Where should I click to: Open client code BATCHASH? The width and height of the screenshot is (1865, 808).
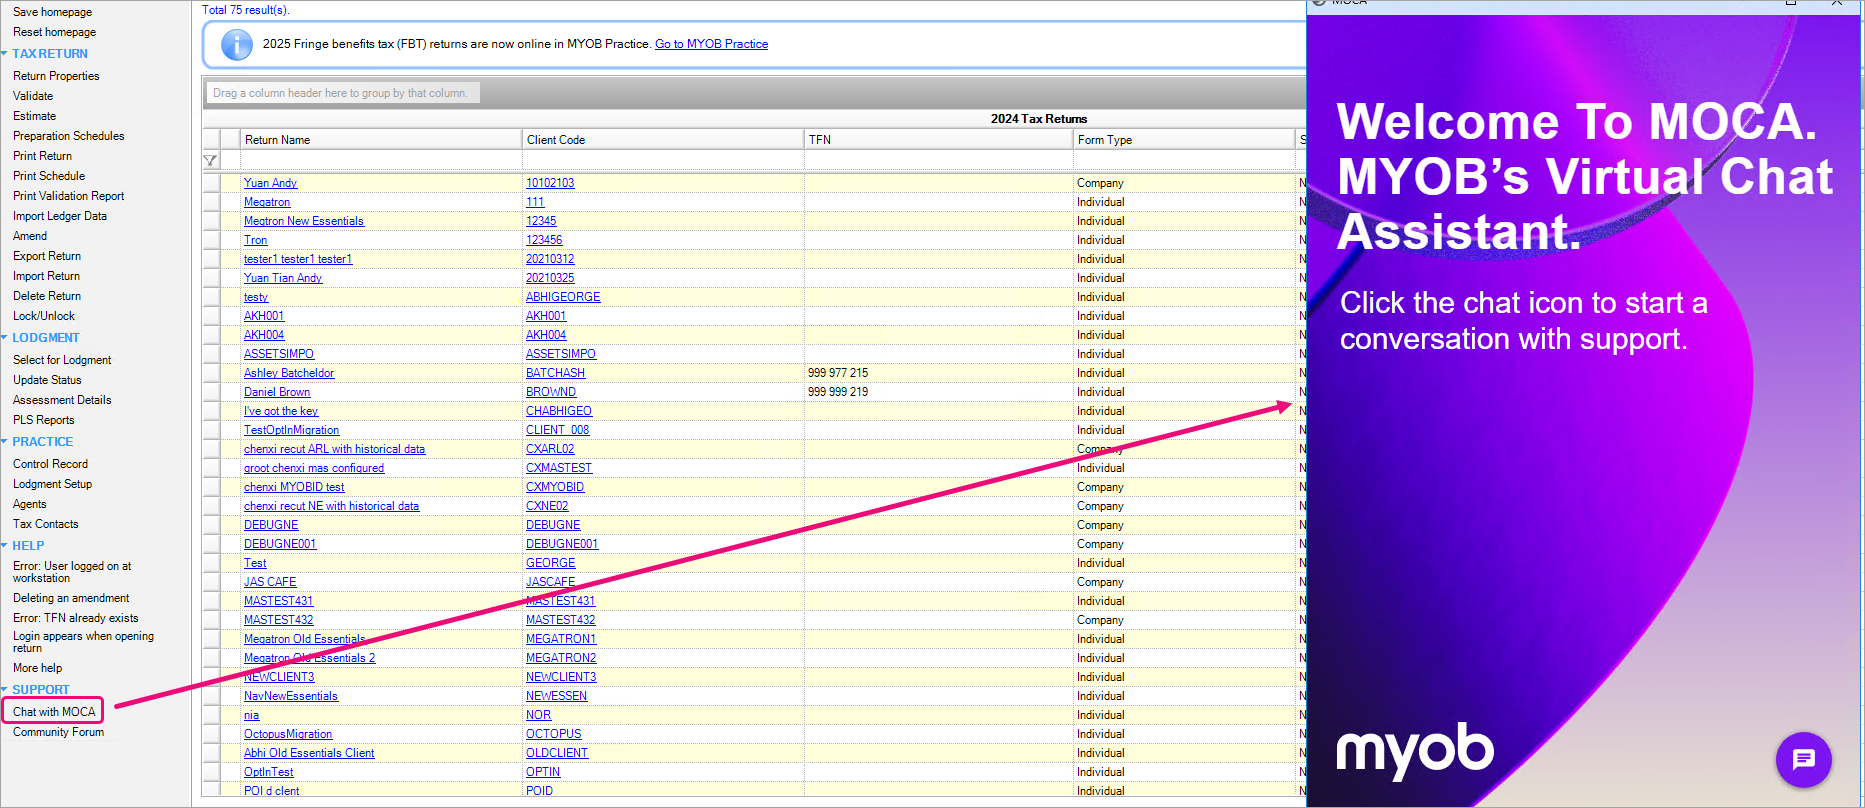point(555,373)
